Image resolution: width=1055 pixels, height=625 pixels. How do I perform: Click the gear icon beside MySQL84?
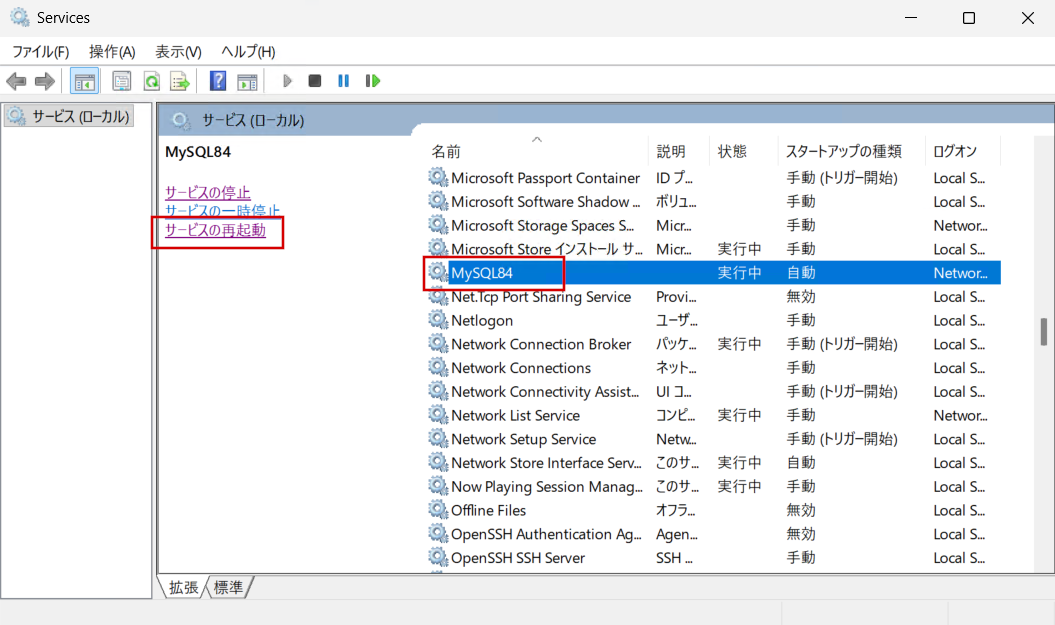pyautogui.click(x=438, y=272)
